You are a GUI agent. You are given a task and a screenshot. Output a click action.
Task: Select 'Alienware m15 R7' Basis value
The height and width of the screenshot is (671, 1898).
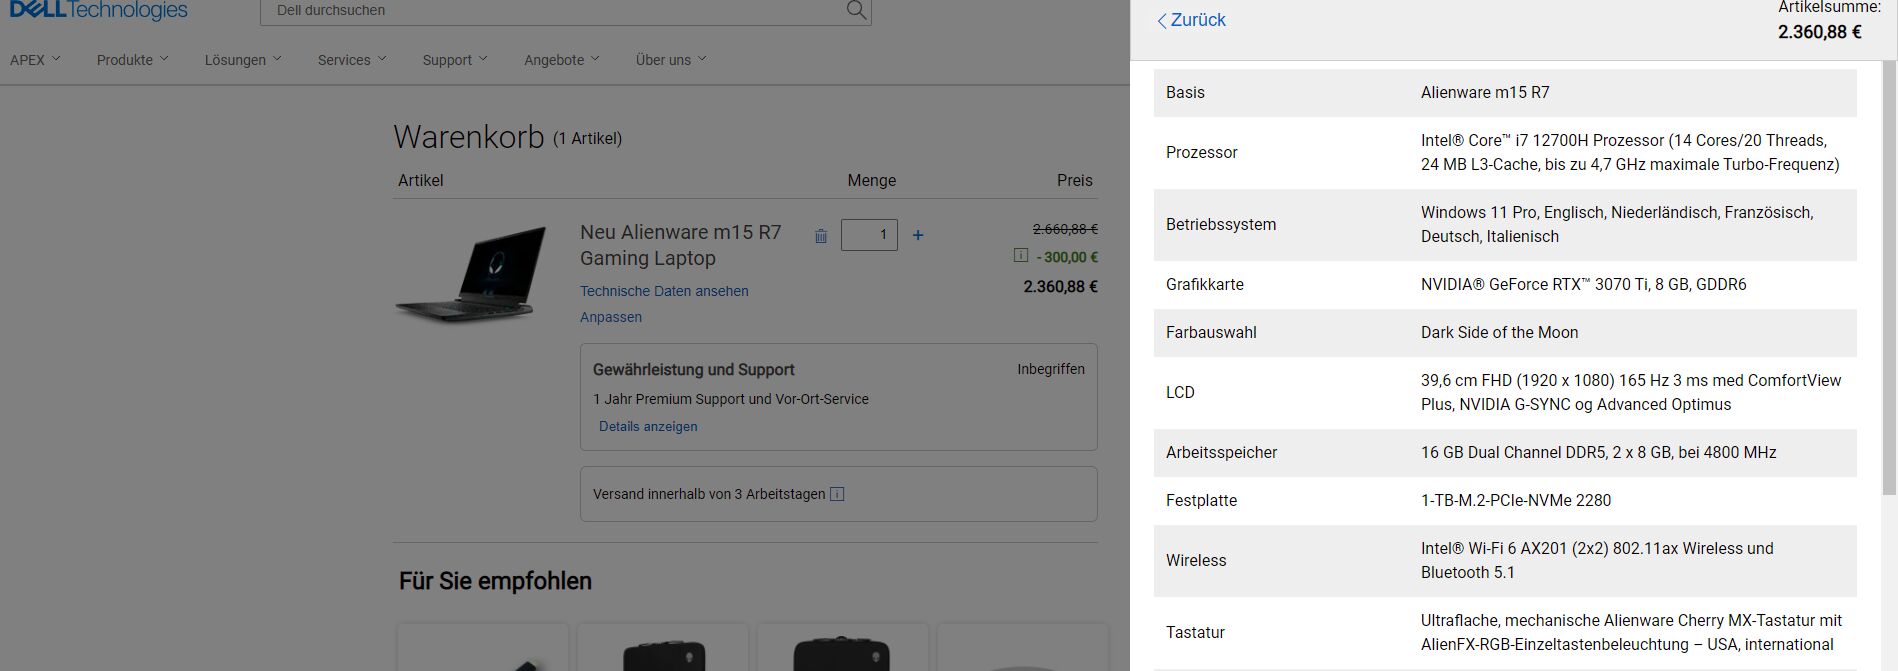point(1485,92)
